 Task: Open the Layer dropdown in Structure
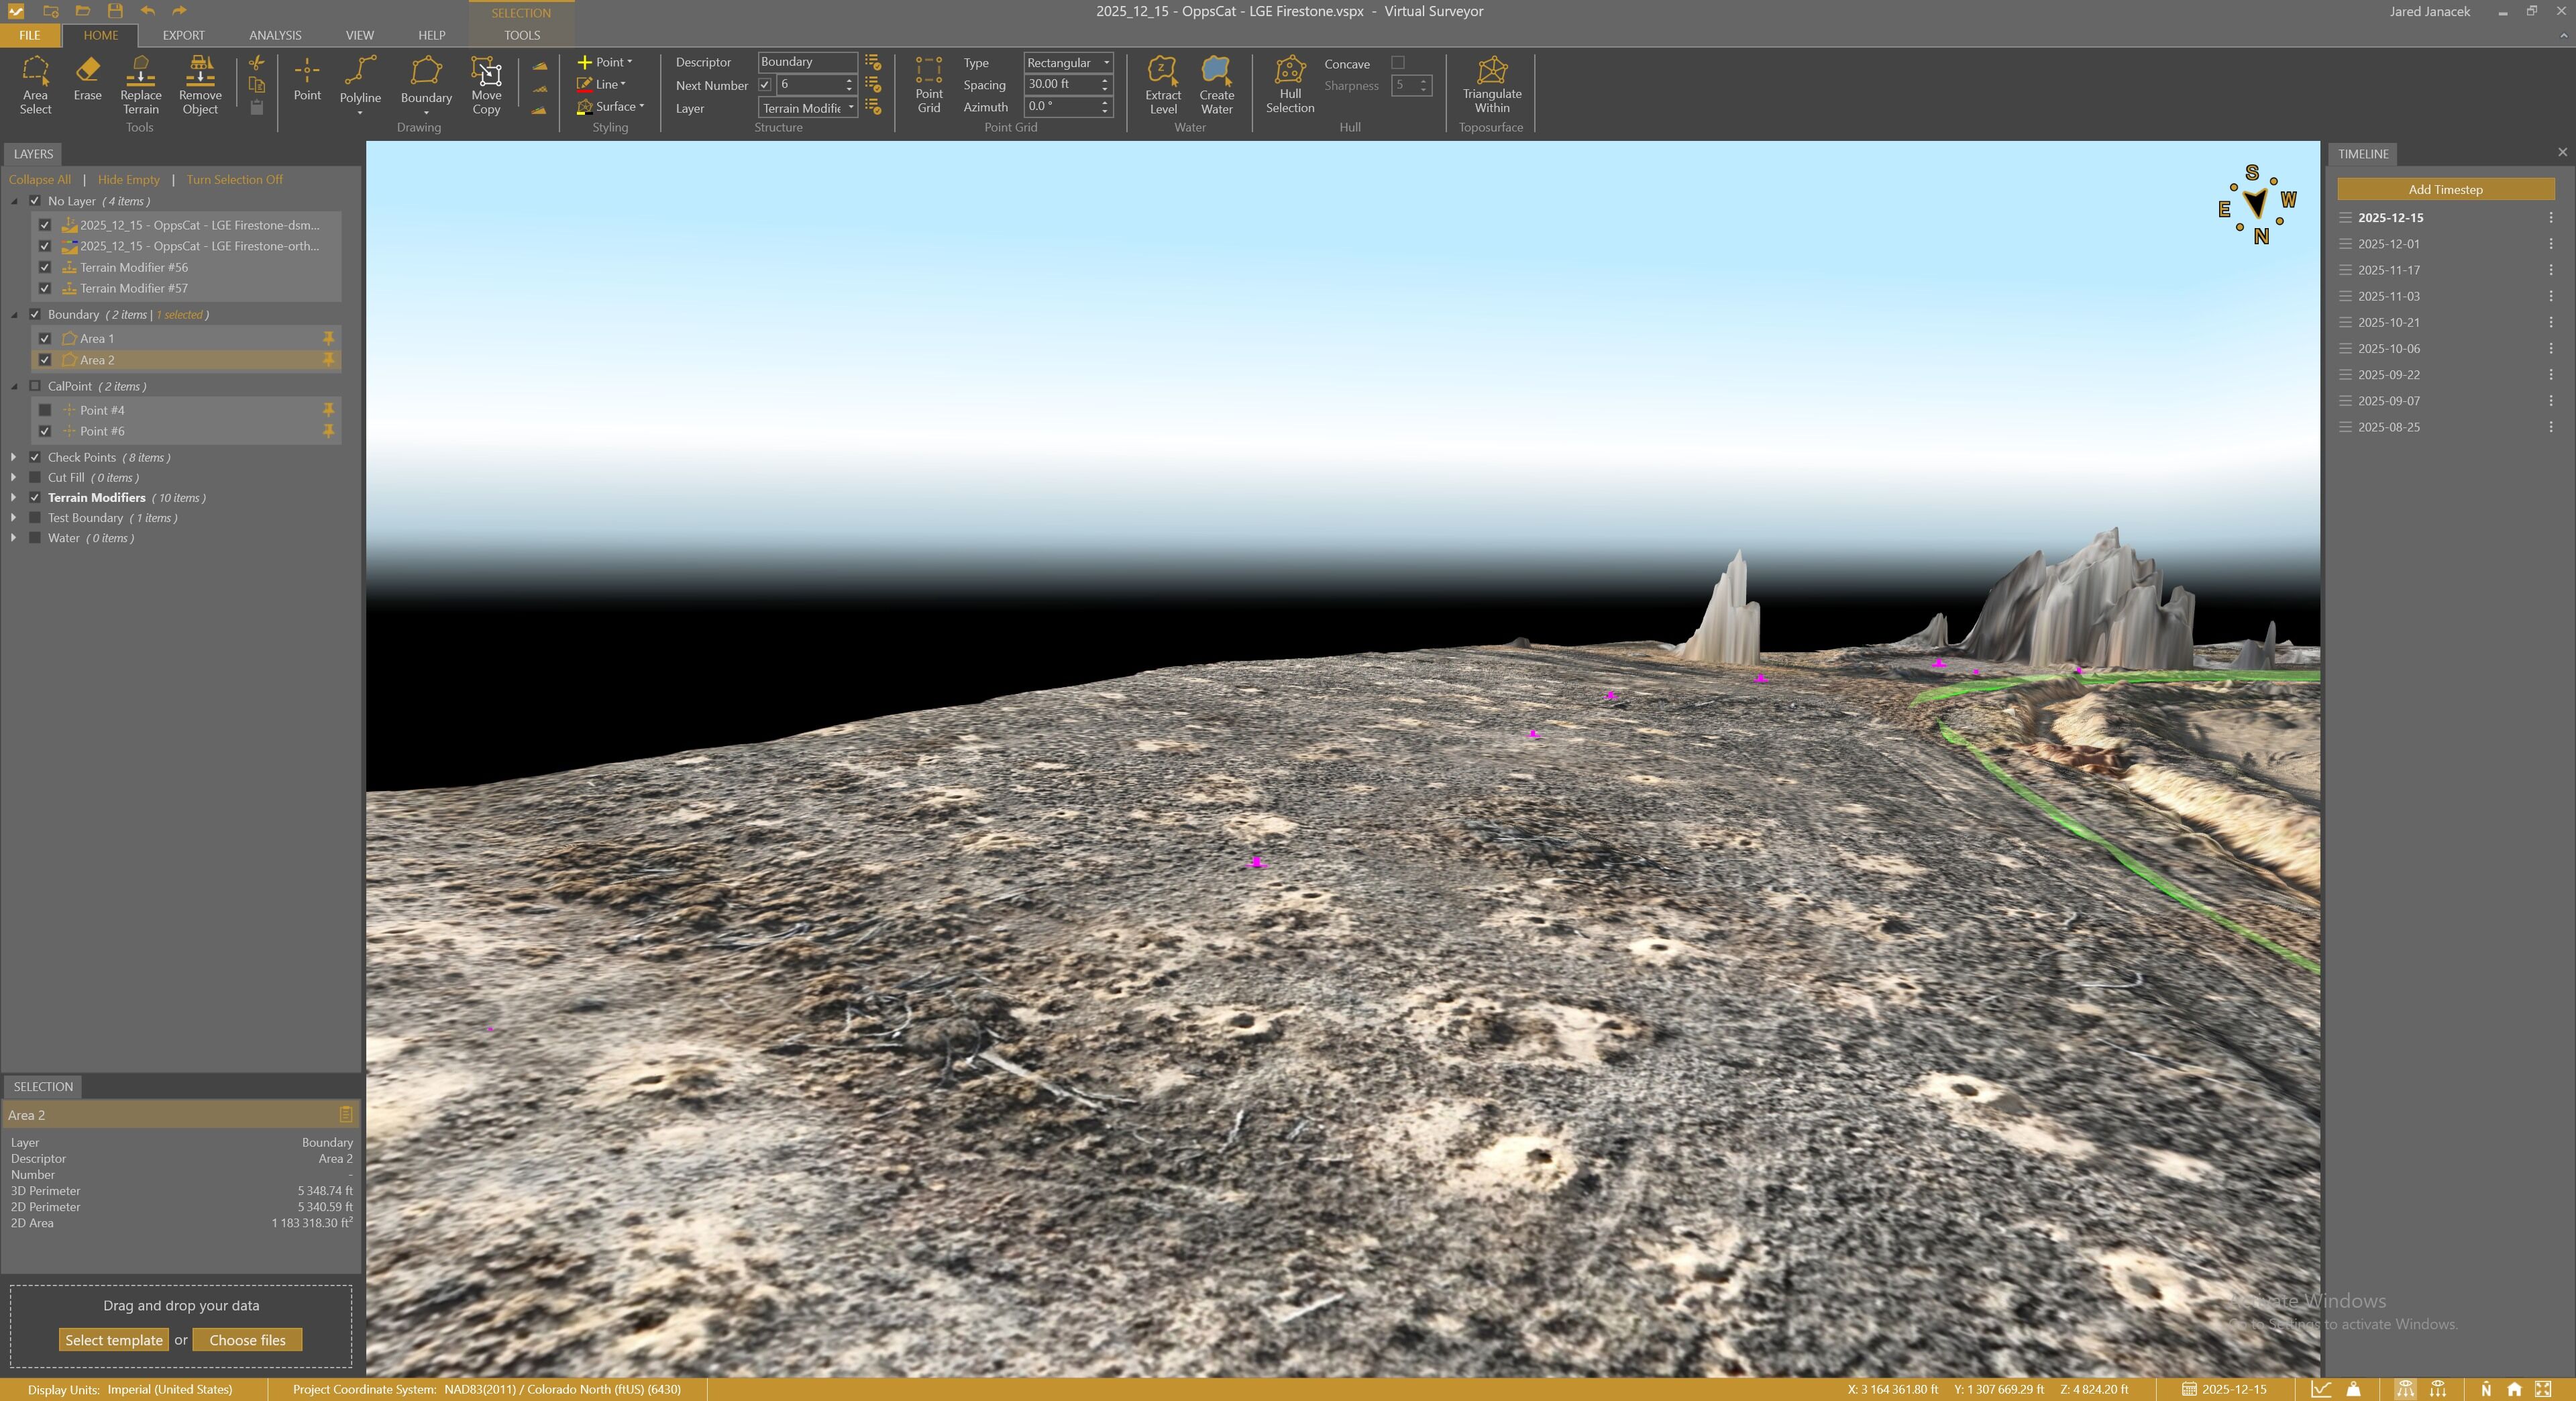pos(808,108)
